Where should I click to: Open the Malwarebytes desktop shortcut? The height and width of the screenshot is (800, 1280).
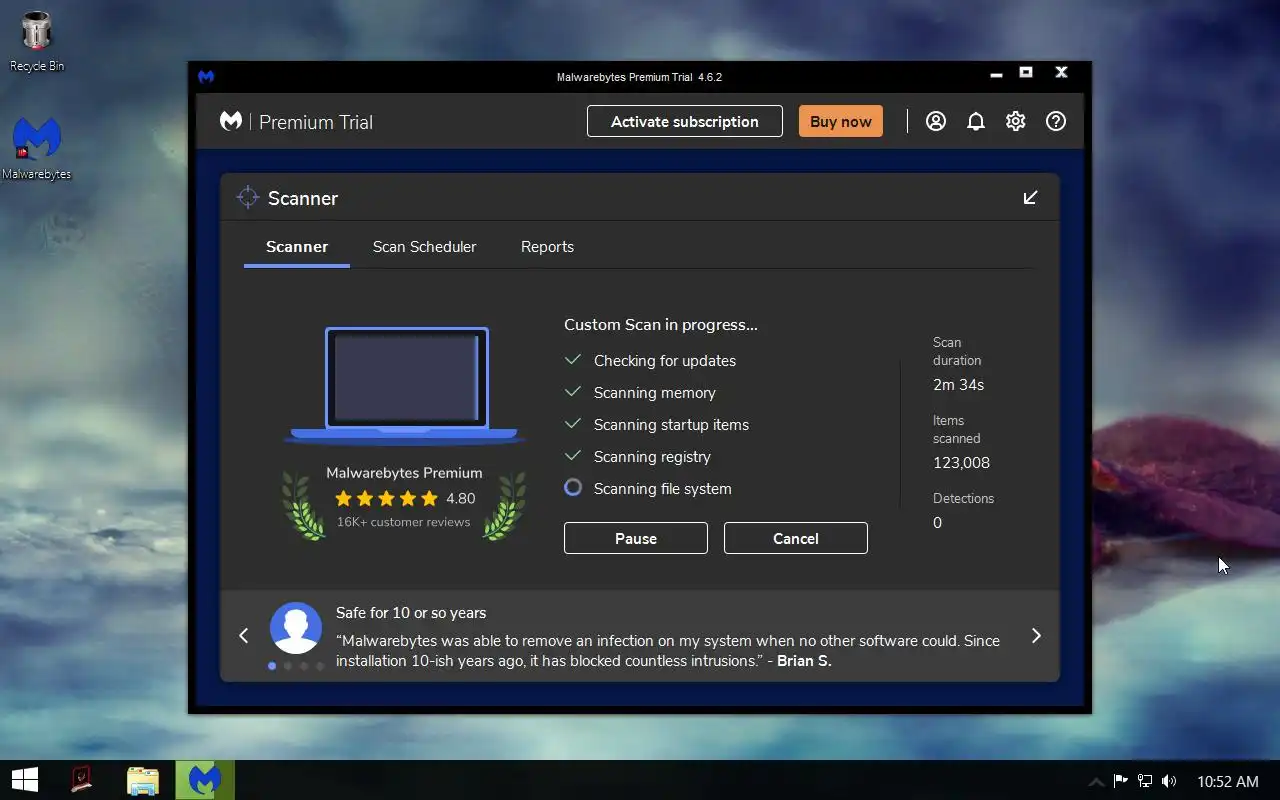click(37, 148)
